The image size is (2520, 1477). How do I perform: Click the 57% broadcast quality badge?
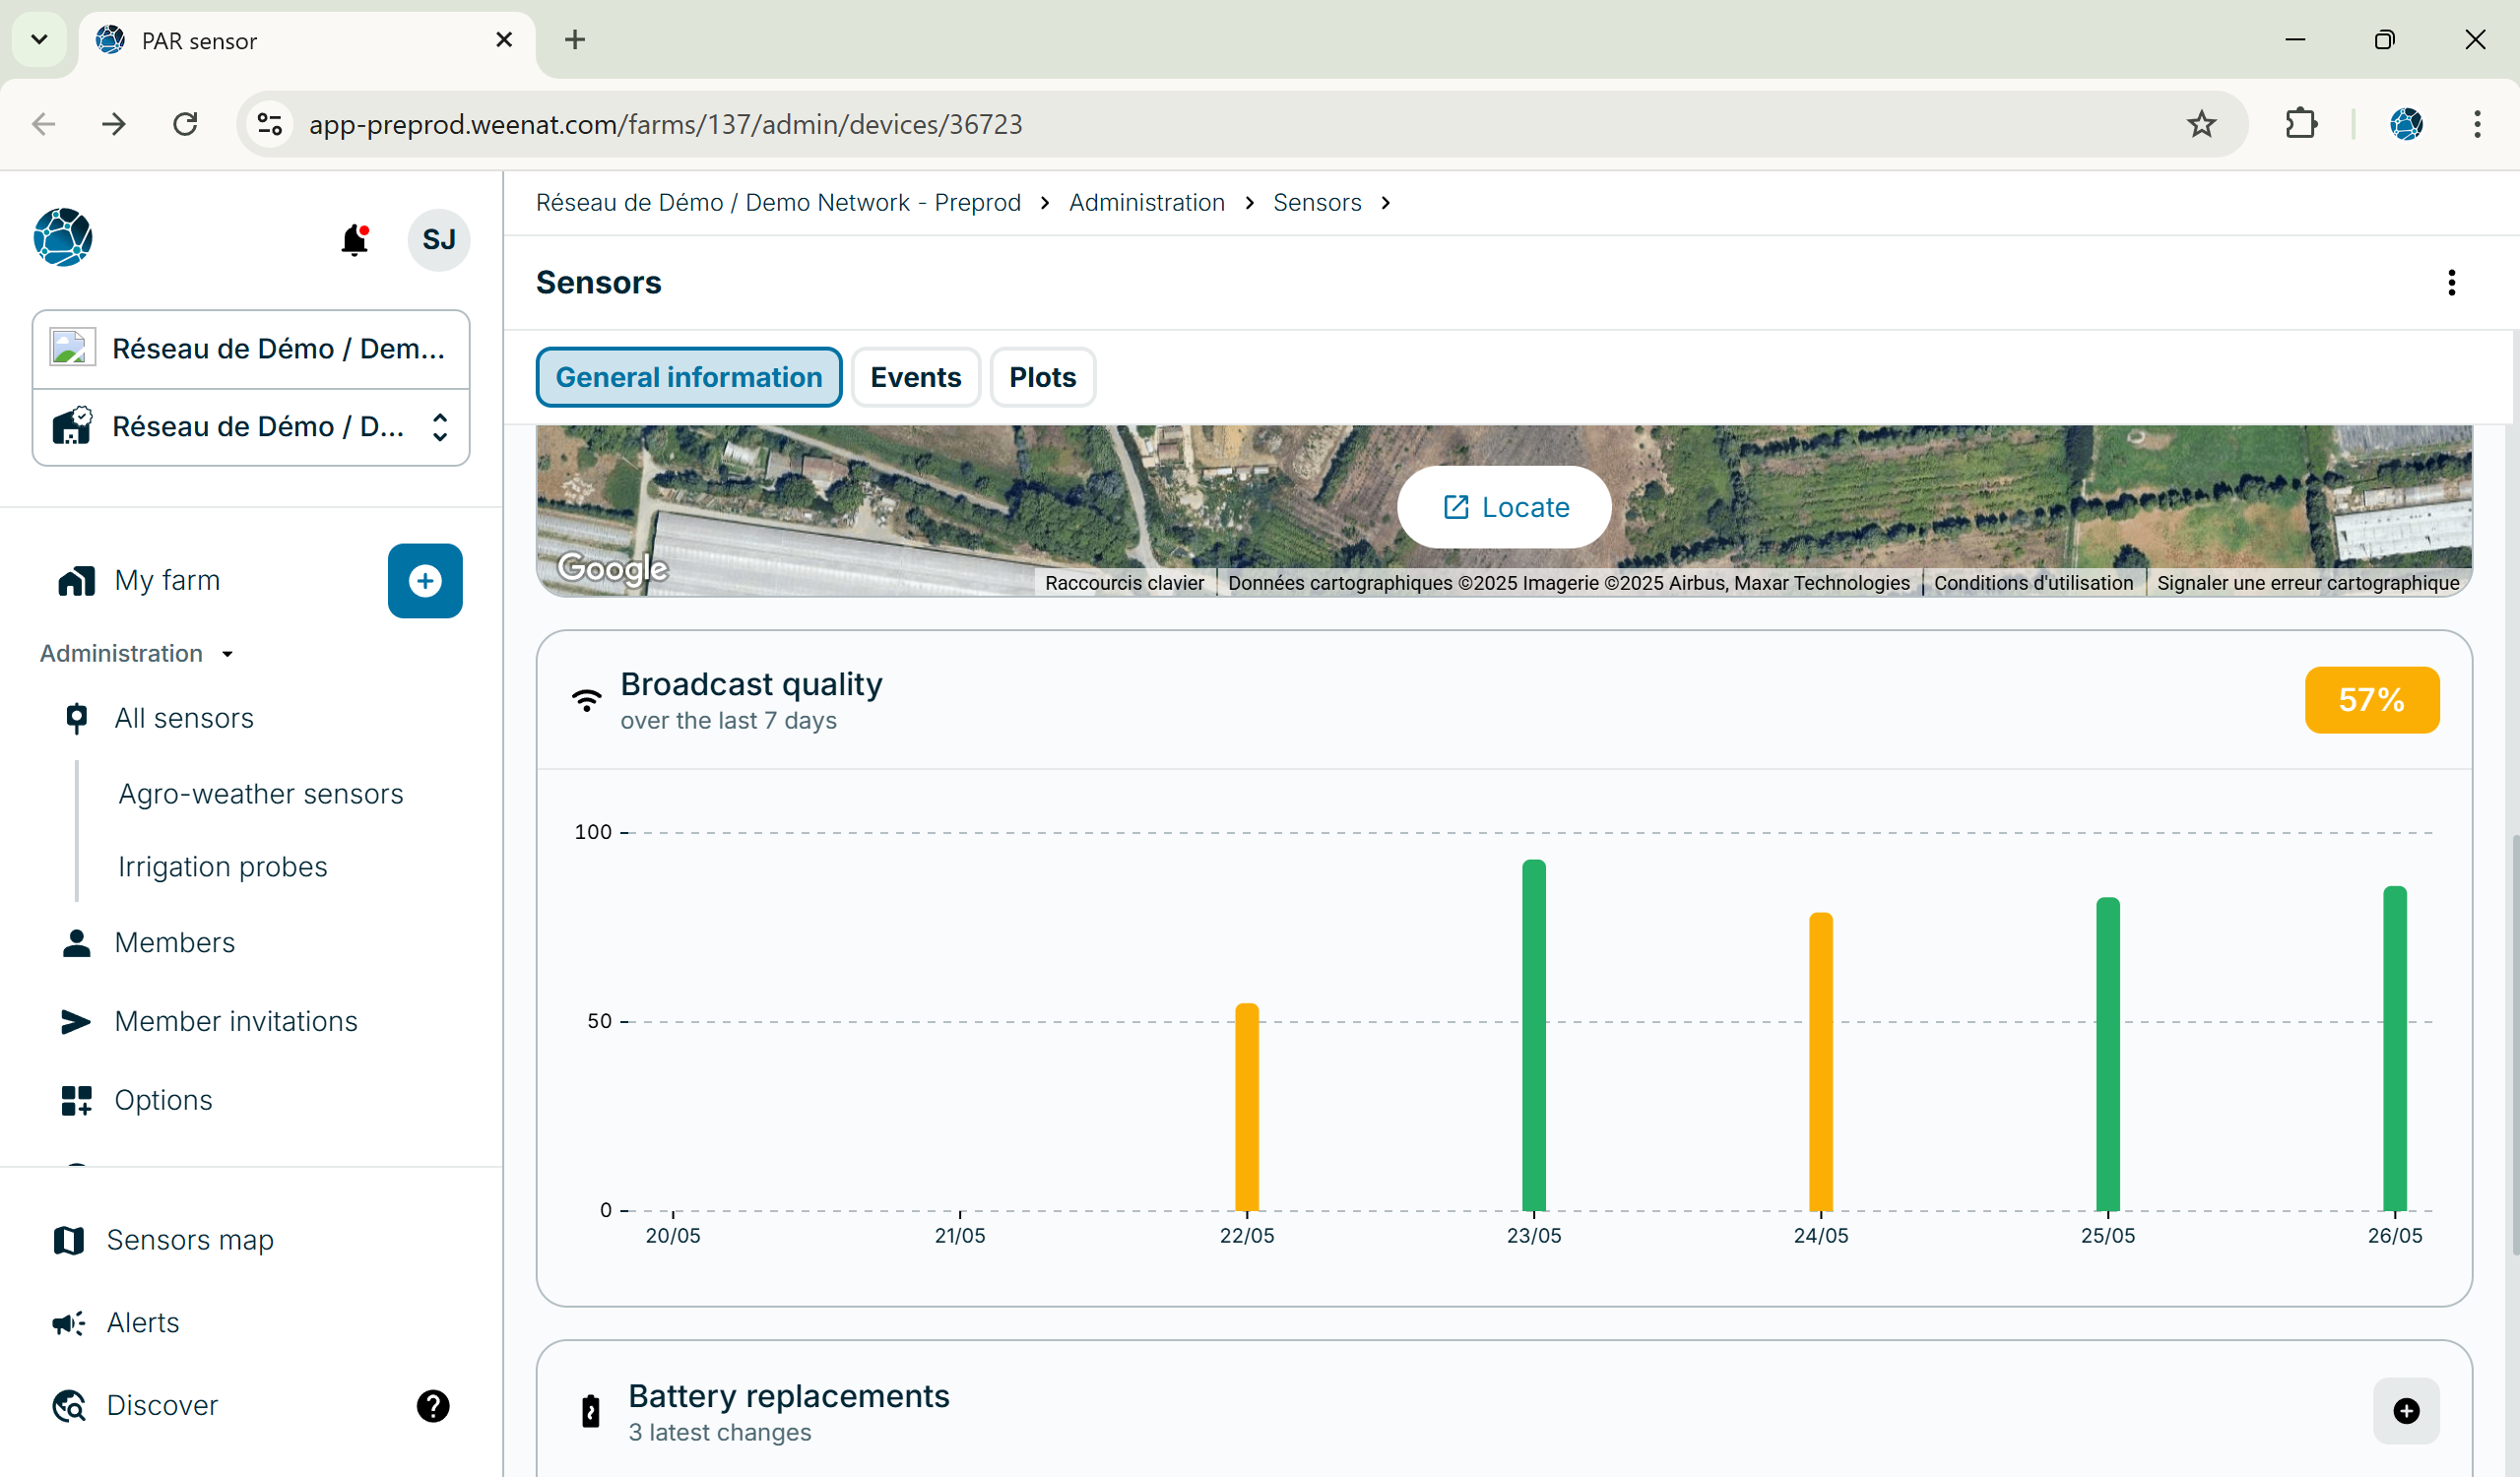2371,700
